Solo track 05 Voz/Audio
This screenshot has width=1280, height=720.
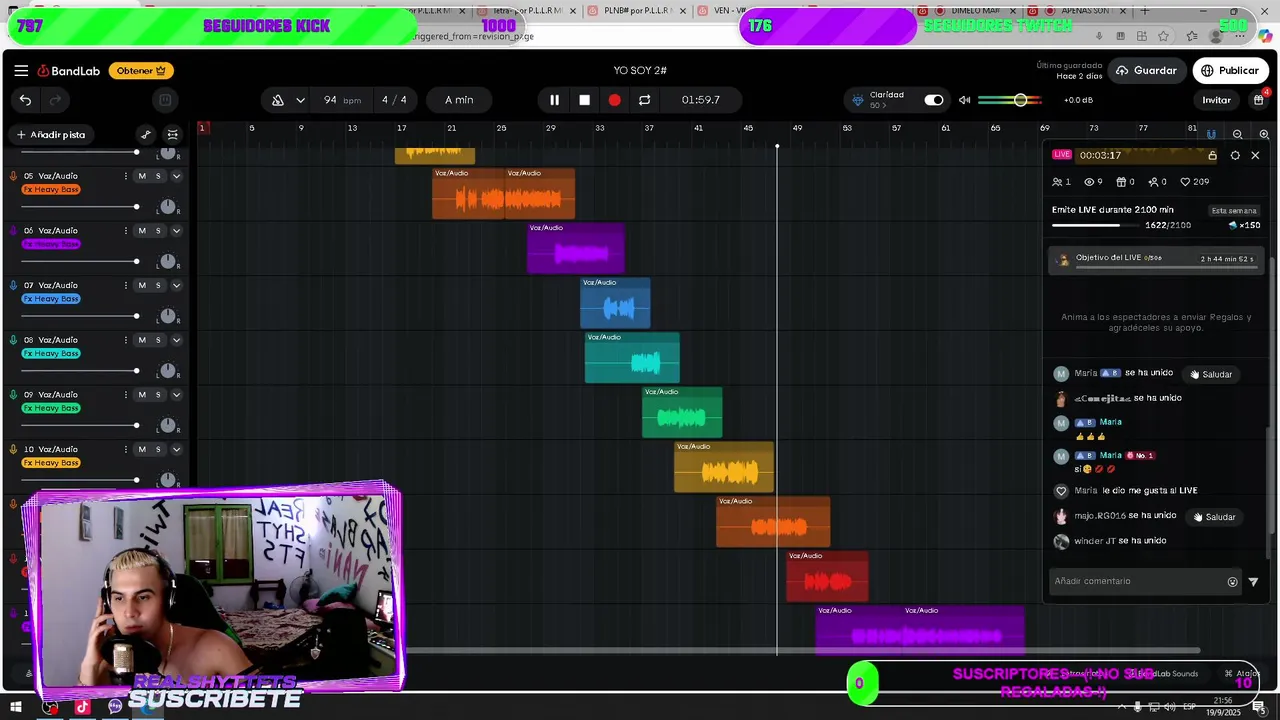click(x=157, y=176)
